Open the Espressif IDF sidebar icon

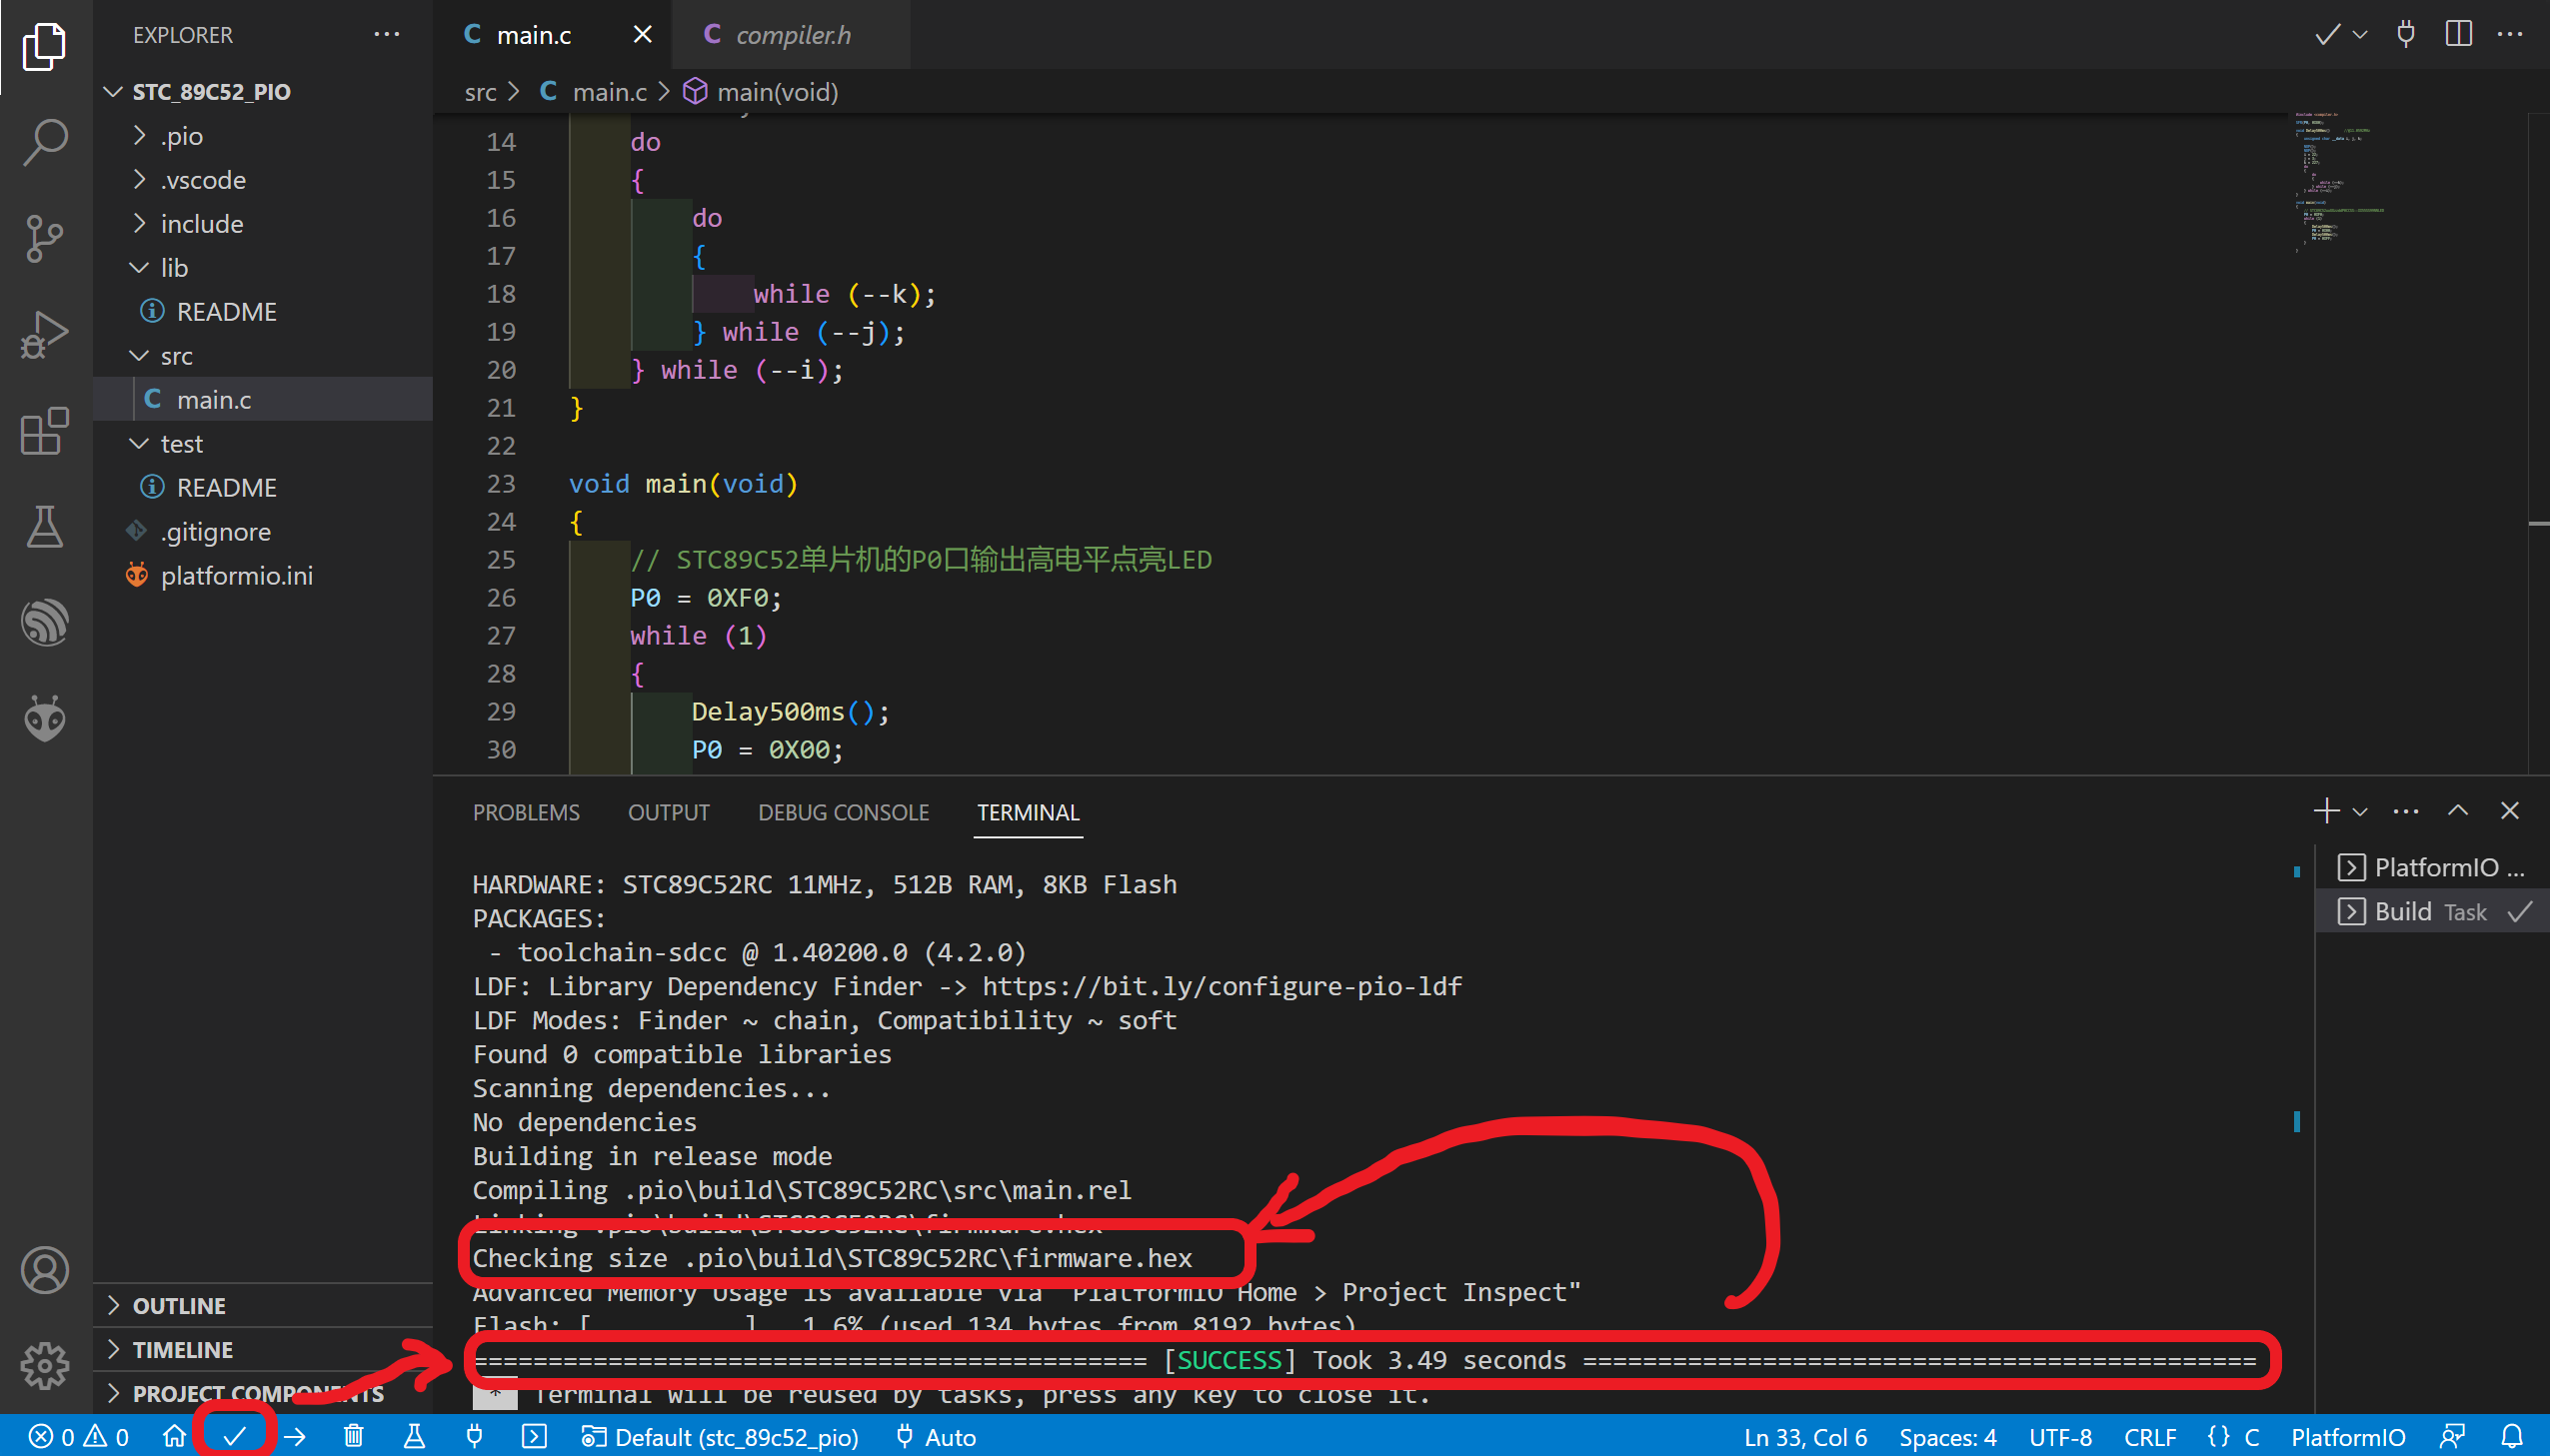(x=45, y=622)
